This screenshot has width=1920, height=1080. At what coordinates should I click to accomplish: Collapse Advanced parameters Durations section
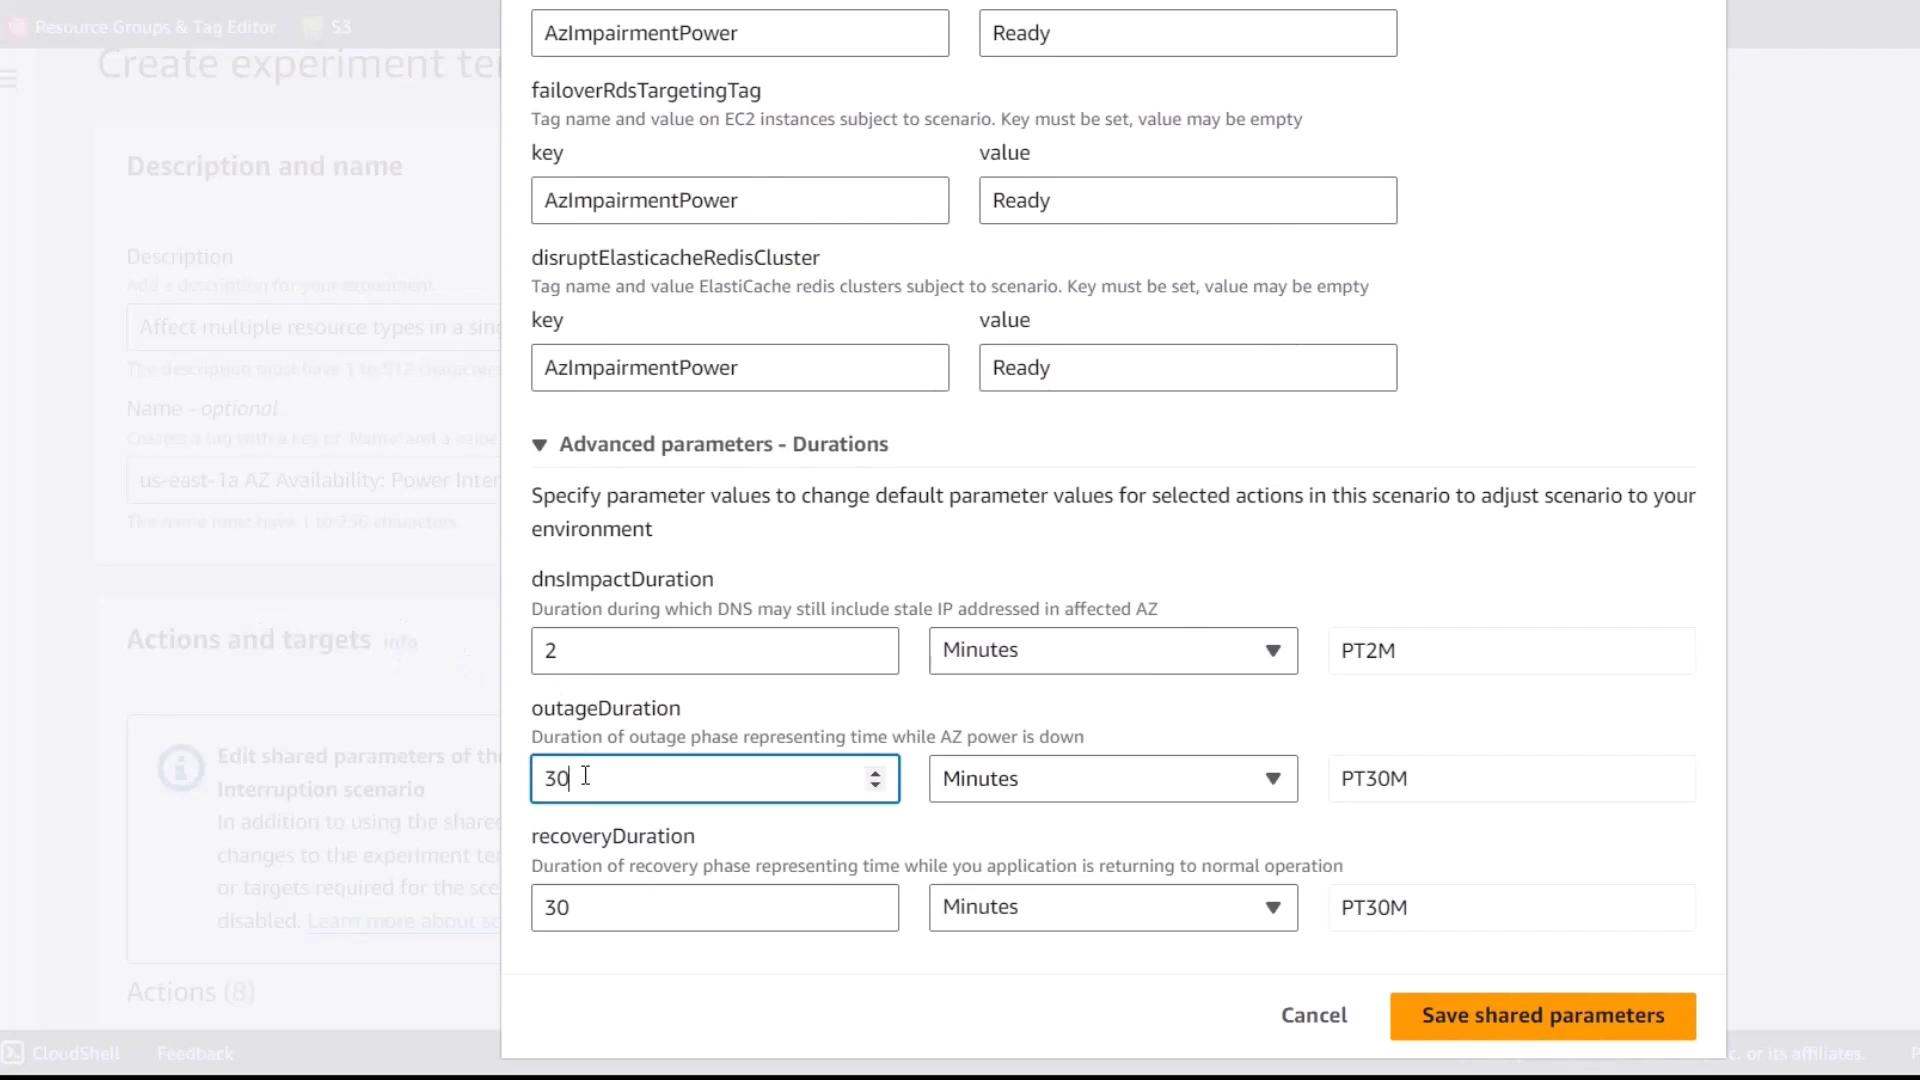540,445
